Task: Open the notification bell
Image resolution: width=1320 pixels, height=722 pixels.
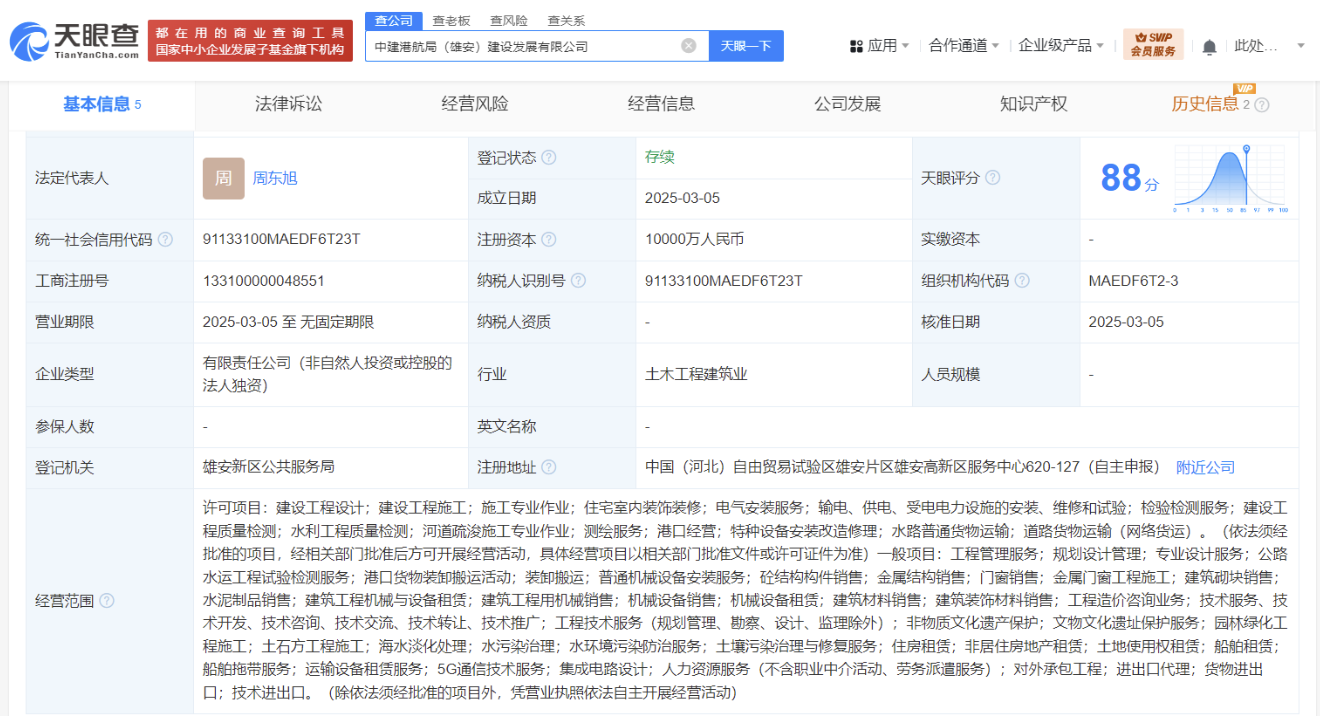Action: click(x=1209, y=46)
